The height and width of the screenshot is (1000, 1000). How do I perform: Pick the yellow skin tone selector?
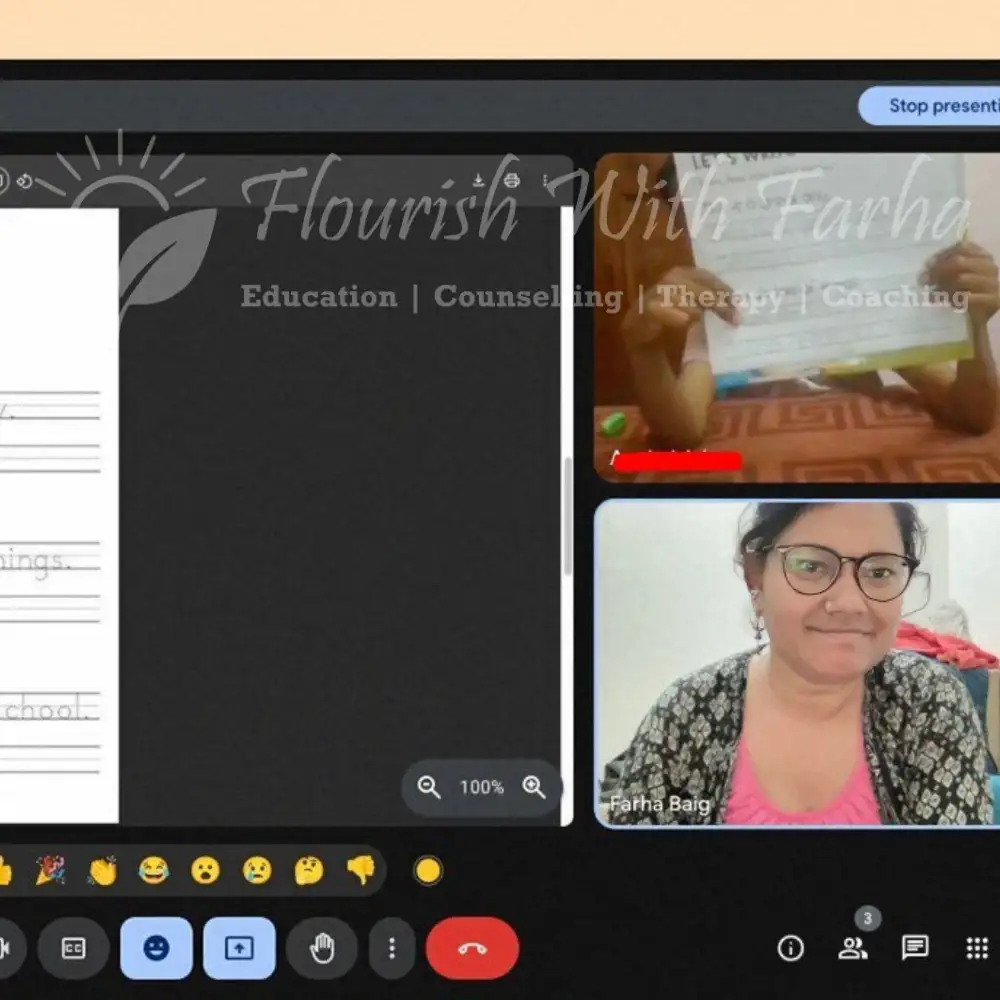(428, 871)
